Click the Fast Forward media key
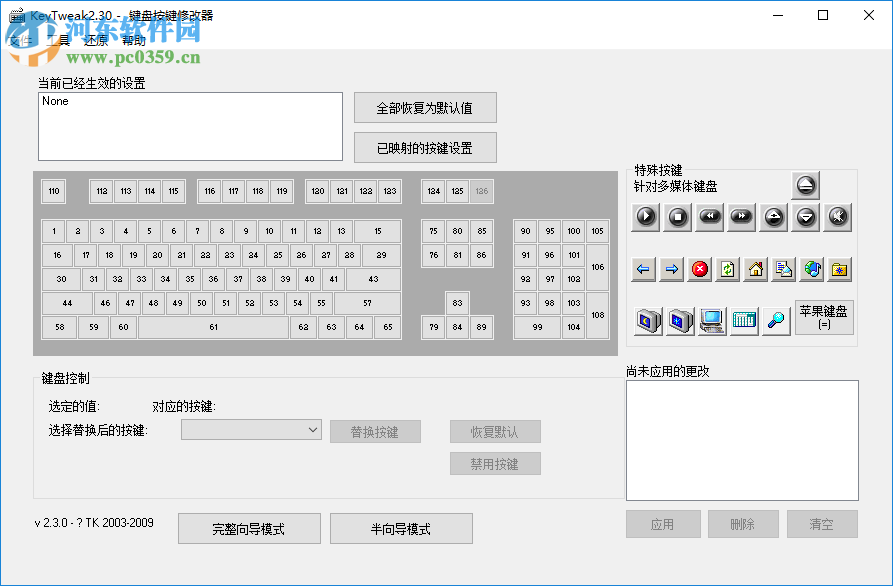This screenshot has width=893, height=586. click(x=741, y=217)
